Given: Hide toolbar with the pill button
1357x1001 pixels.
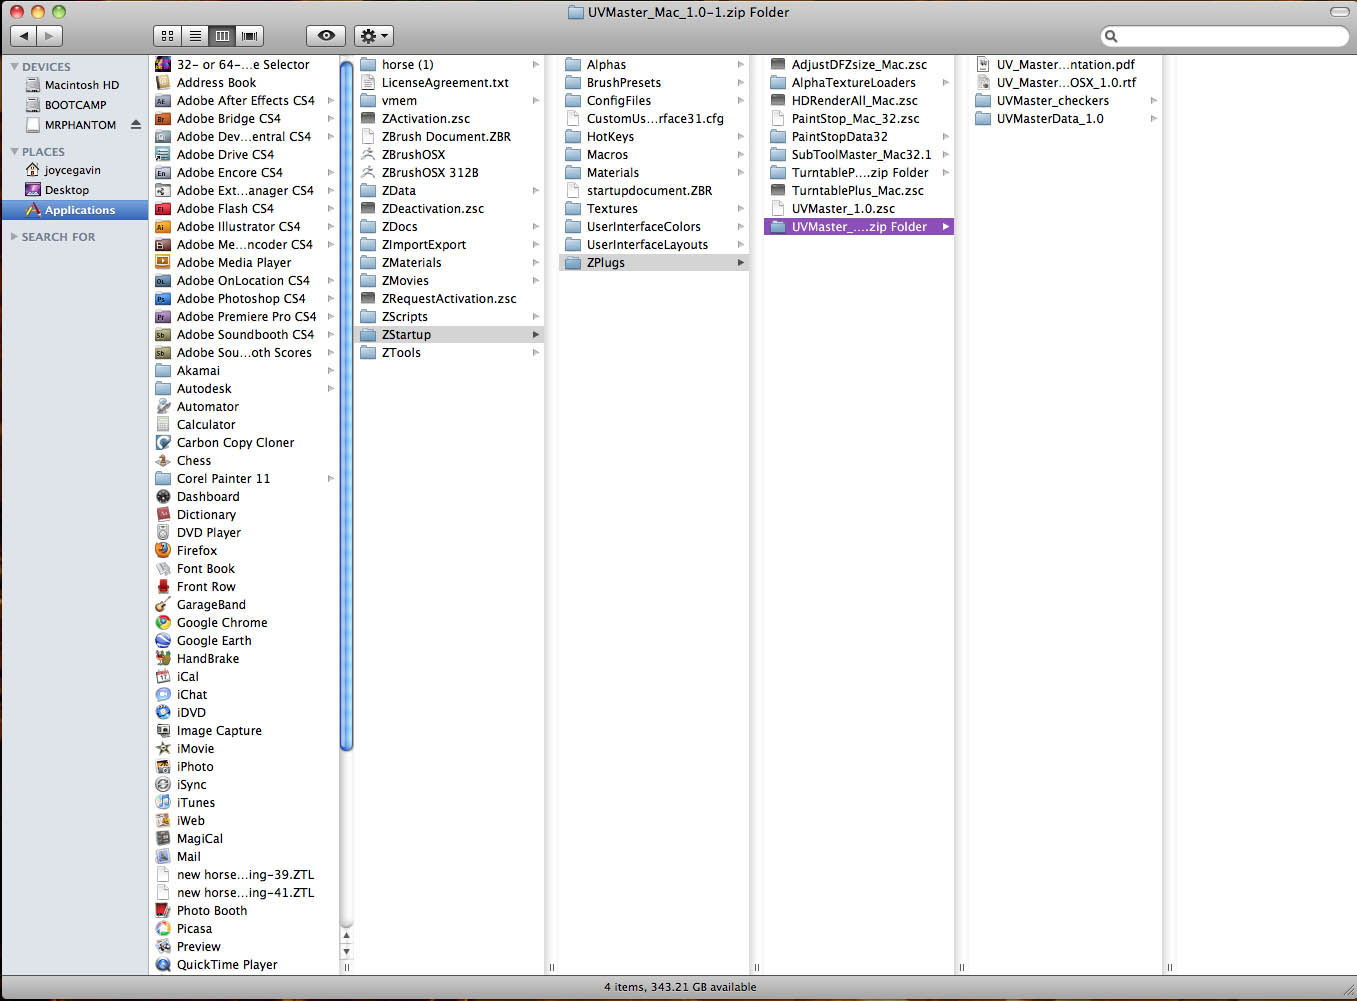Looking at the screenshot, I should coord(1339,12).
